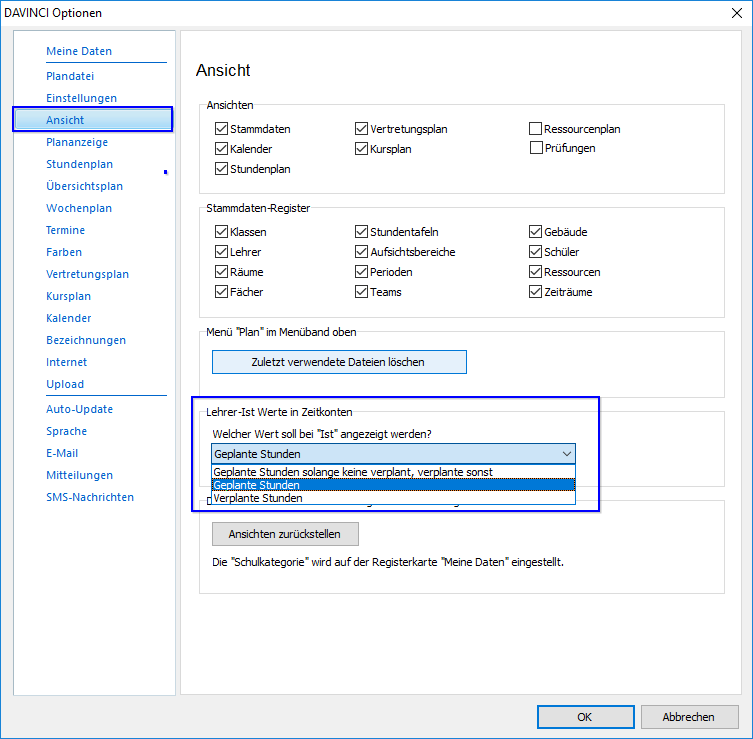This screenshot has height=739, width=753.
Task: Open Mitteilungen settings
Action: click(x=79, y=475)
